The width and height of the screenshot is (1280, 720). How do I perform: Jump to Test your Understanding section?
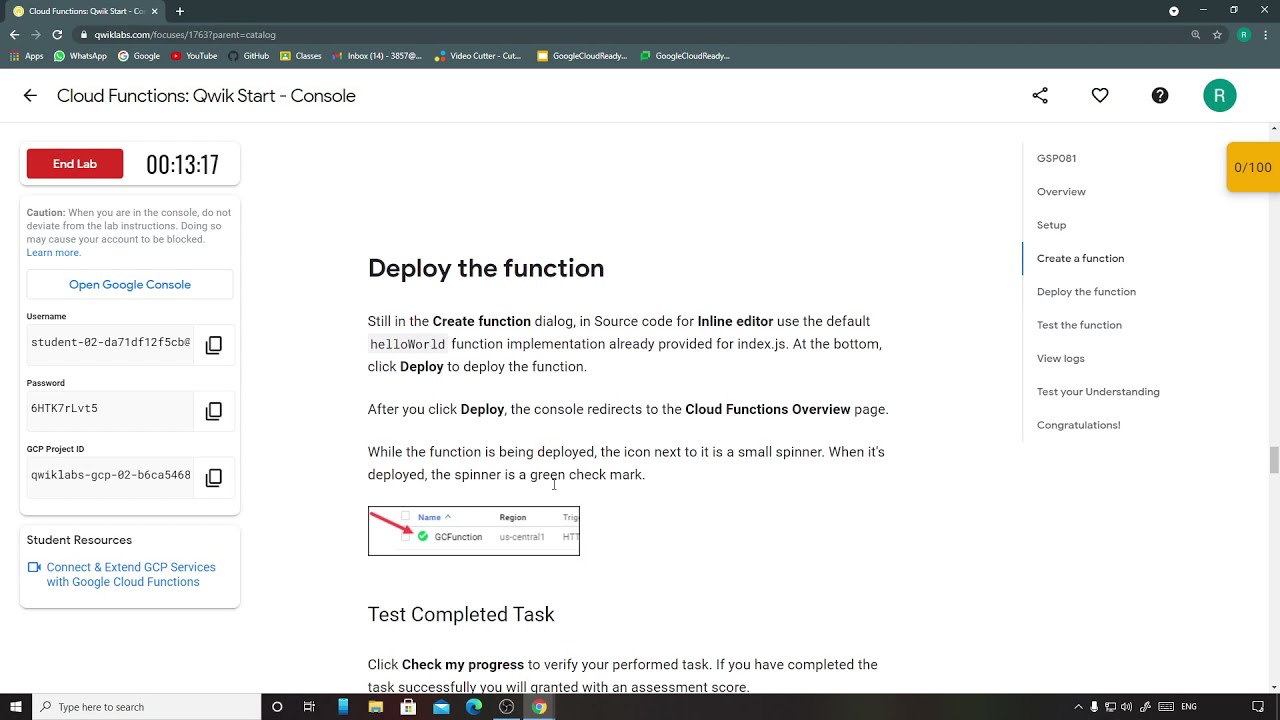click(x=1098, y=392)
